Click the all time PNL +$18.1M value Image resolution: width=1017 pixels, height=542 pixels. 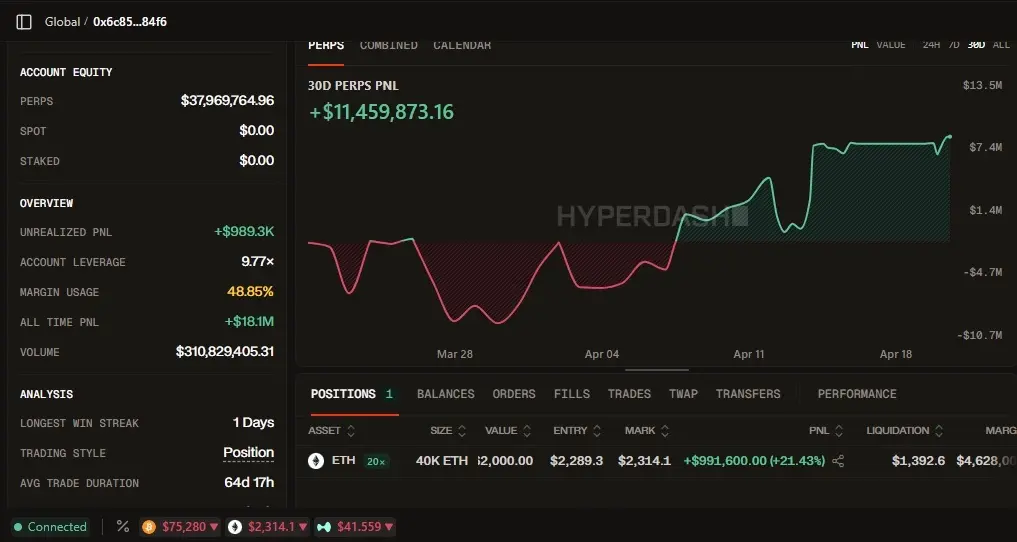pyautogui.click(x=249, y=322)
